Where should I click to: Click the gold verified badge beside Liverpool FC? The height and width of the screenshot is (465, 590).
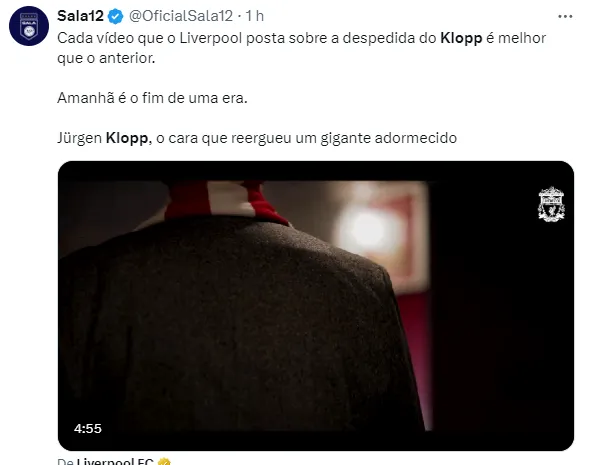point(164,462)
